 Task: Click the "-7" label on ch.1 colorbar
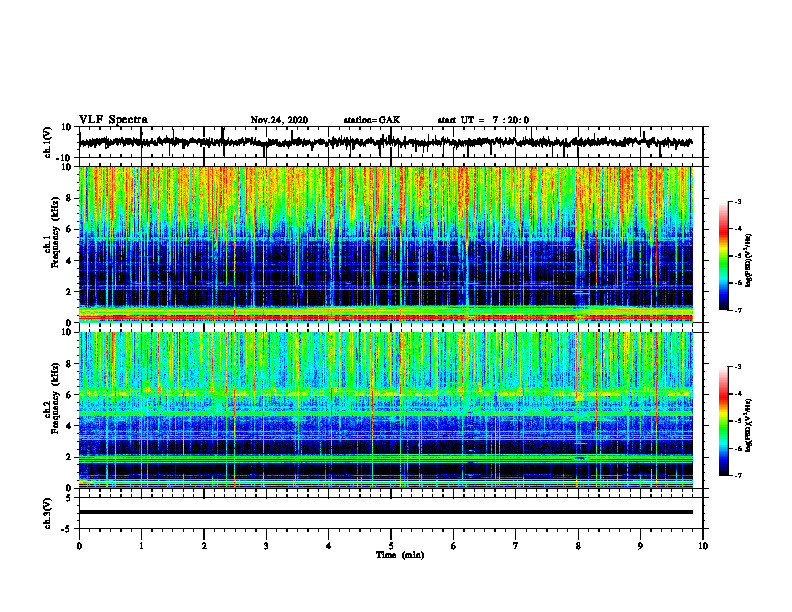point(737,310)
